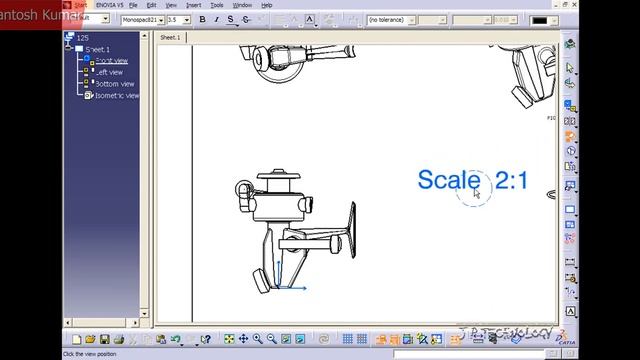The width and height of the screenshot is (640, 360).
Task: Select Bottom view in the tree
Action: click(115, 84)
